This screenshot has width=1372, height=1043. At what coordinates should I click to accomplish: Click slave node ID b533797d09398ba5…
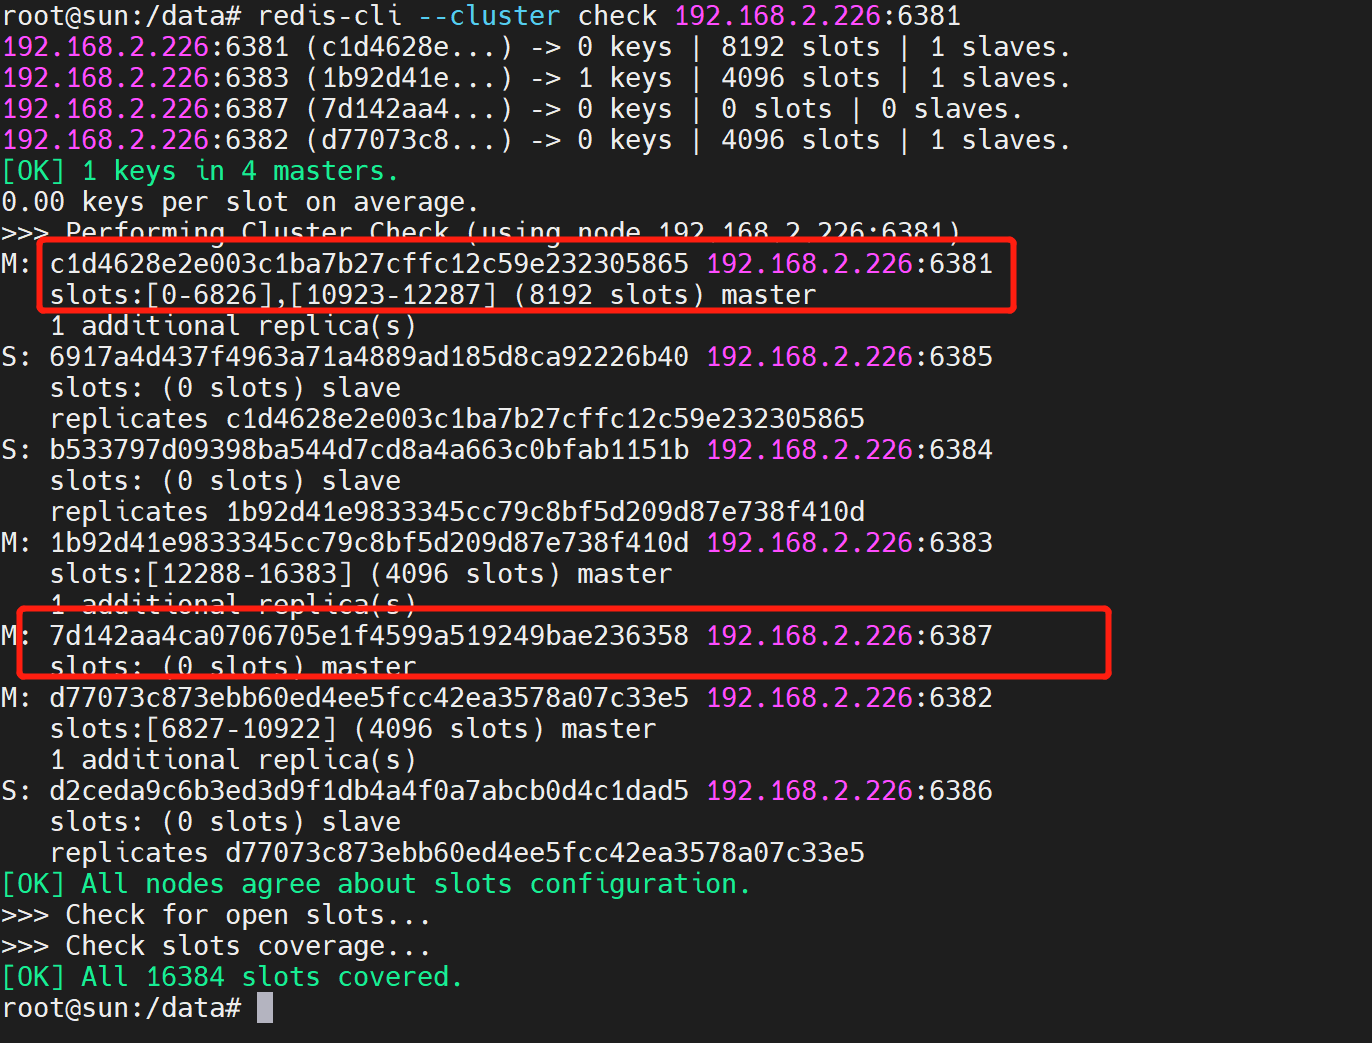(369, 450)
